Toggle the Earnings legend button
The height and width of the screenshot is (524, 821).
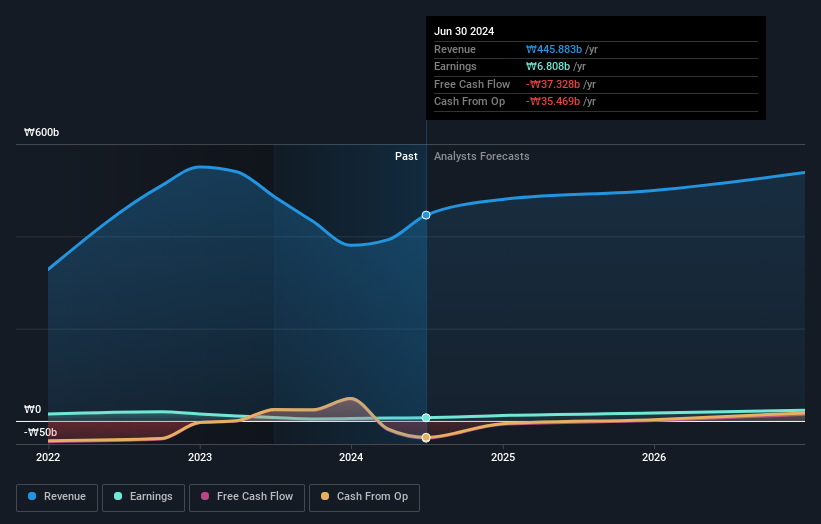tap(143, 497)
